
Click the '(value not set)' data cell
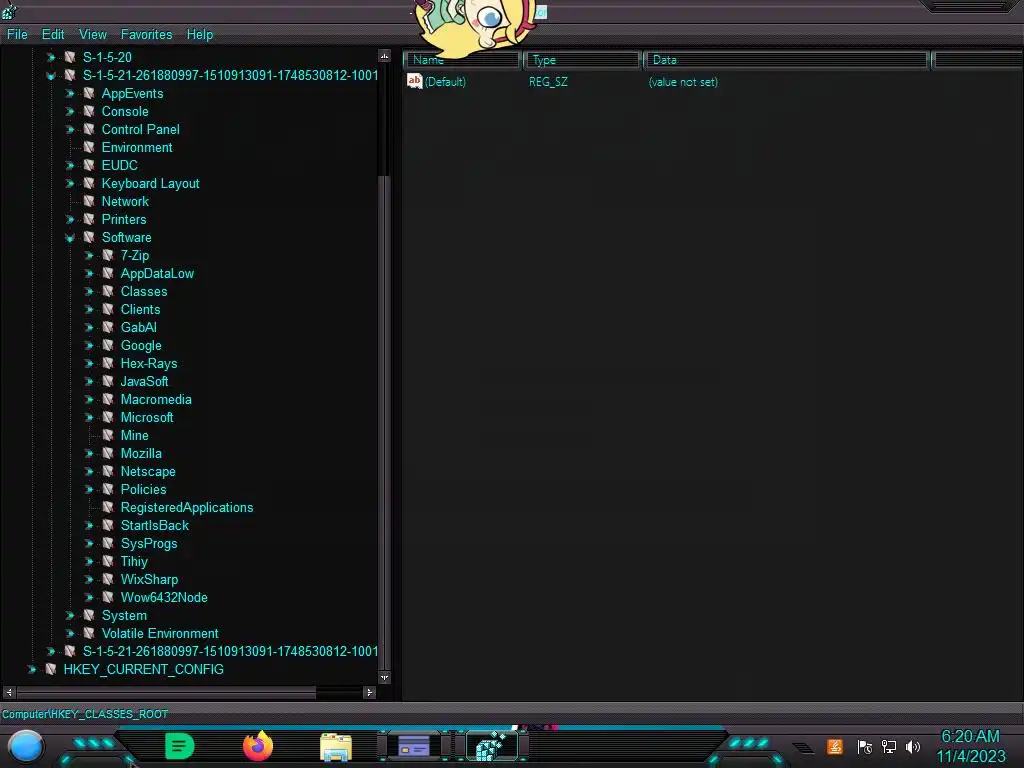coord(683,82)
